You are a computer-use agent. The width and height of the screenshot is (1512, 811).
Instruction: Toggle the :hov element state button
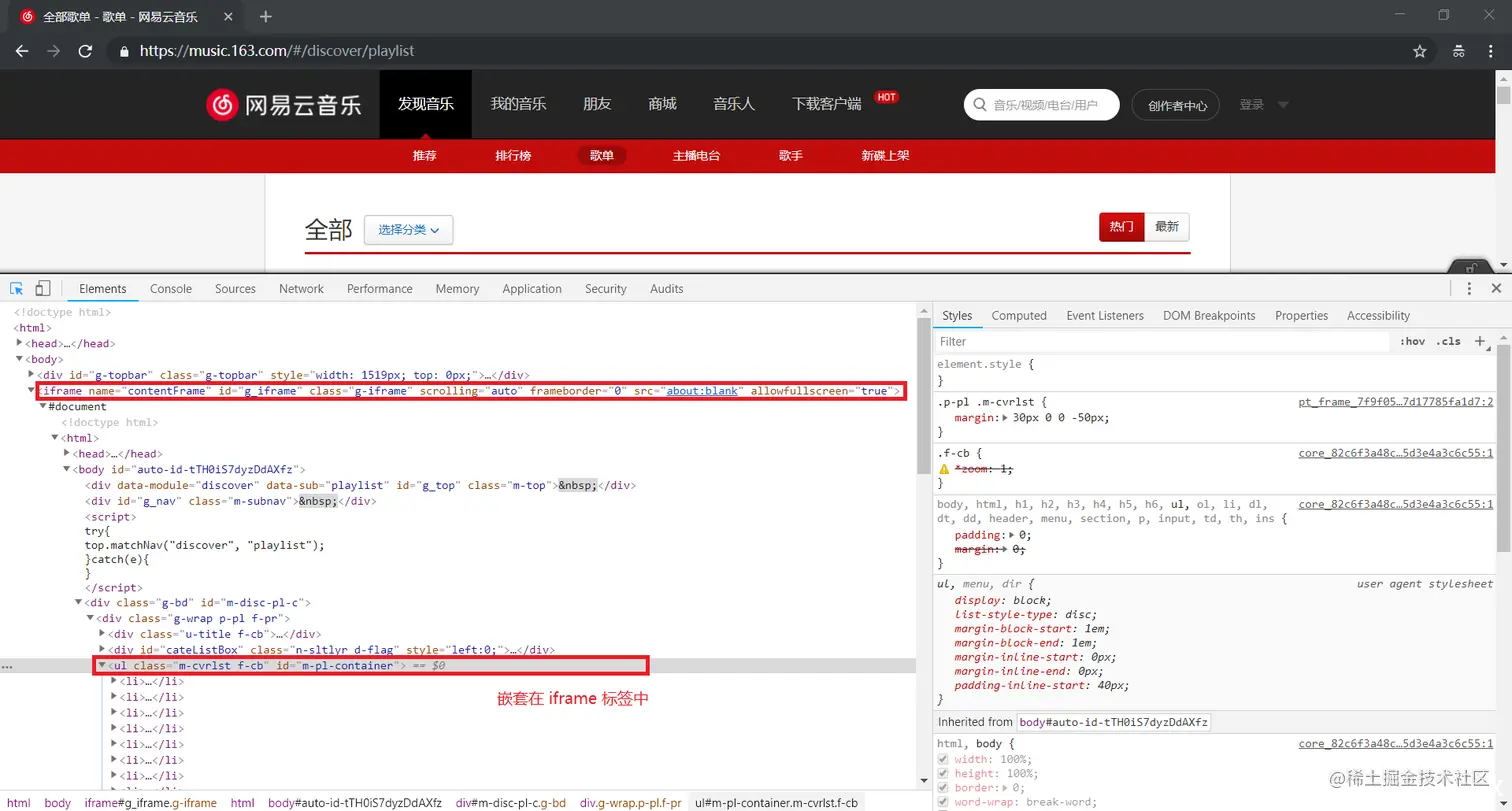[x=1413, y=341]
